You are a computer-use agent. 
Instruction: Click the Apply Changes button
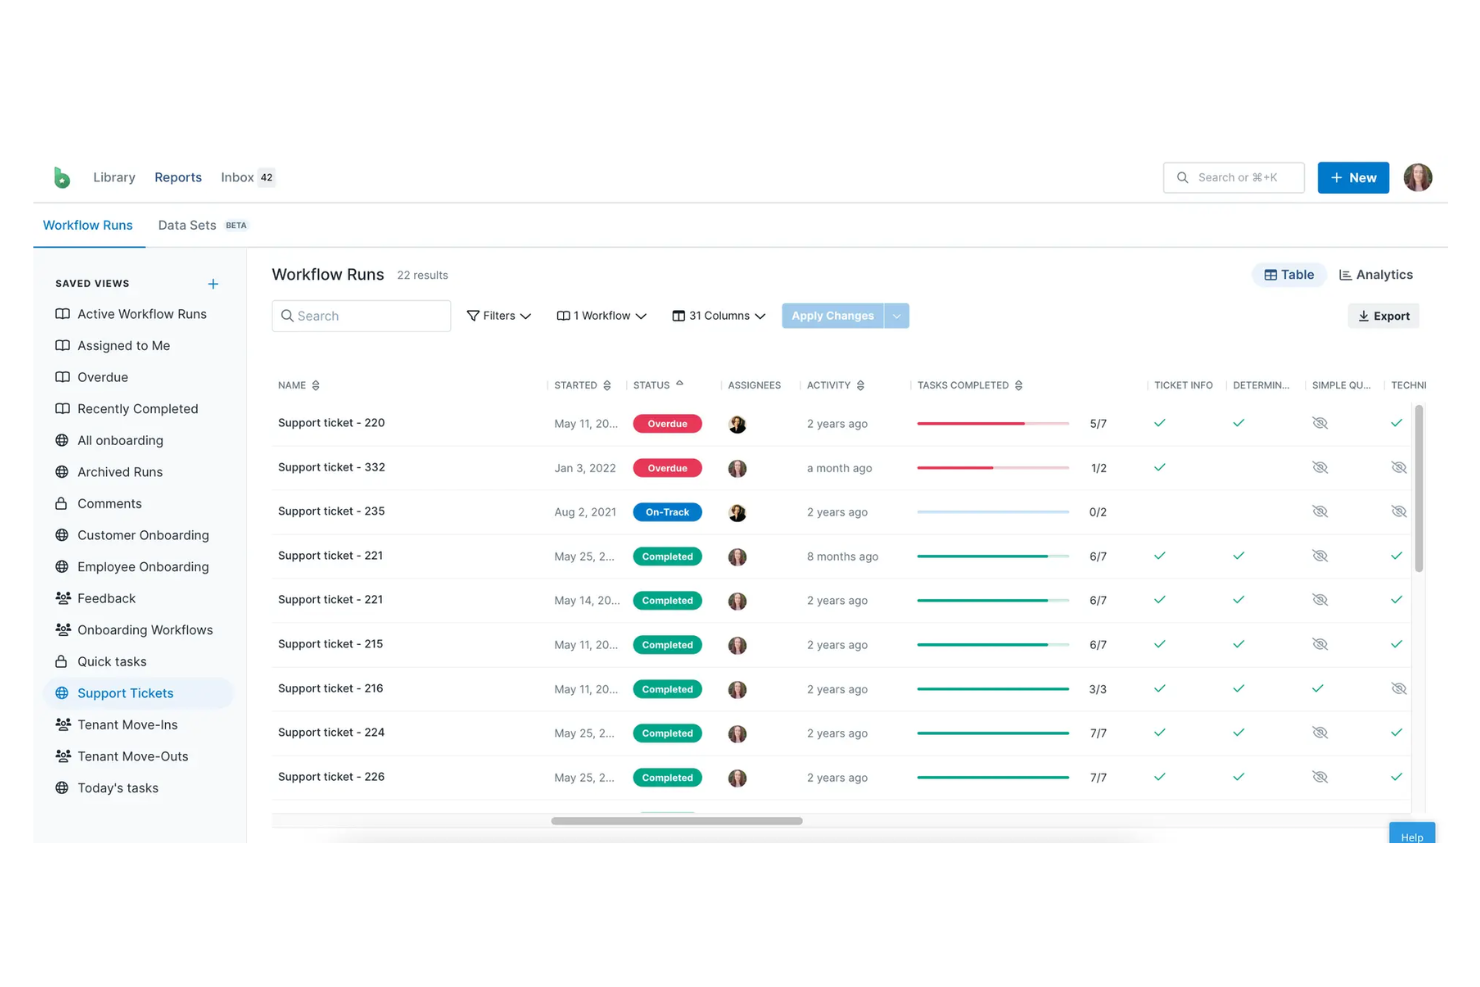833,316
